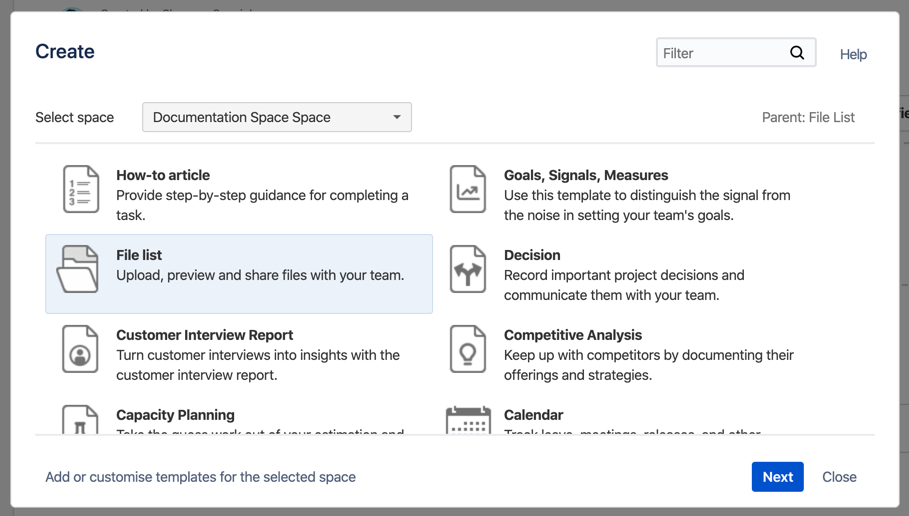Viewport: 909px width, 516px height.
Task: Click the Decision forked-arrows icon
Action: tap(468, 269)
